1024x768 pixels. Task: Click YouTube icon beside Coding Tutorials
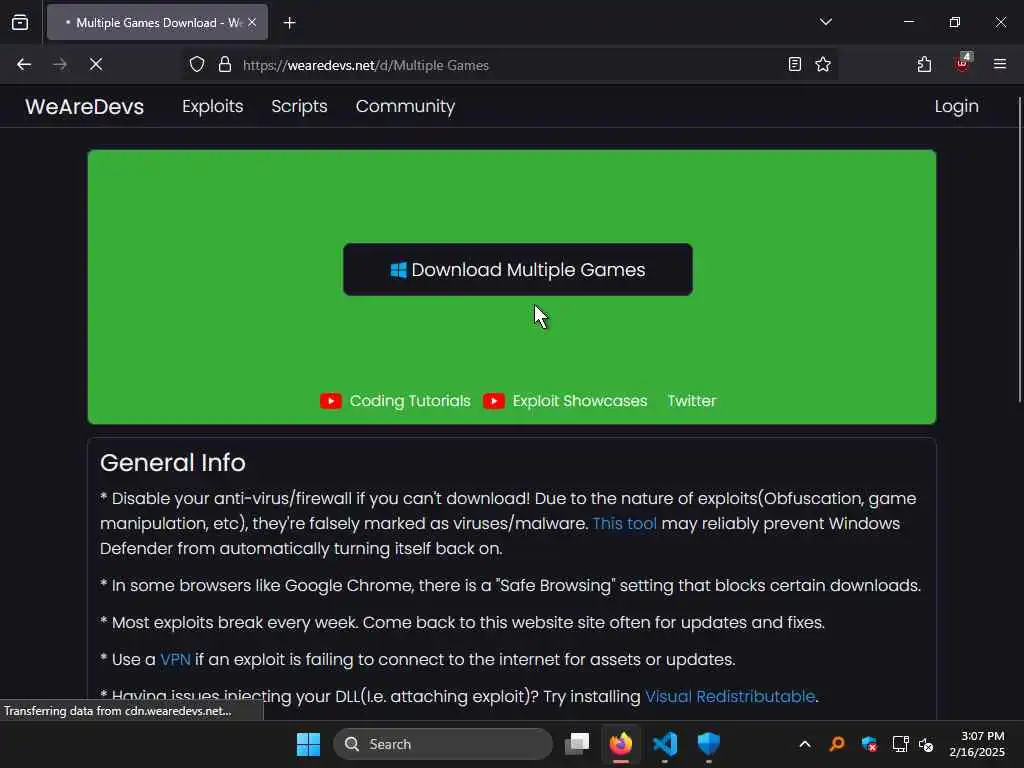coord(330,401)
